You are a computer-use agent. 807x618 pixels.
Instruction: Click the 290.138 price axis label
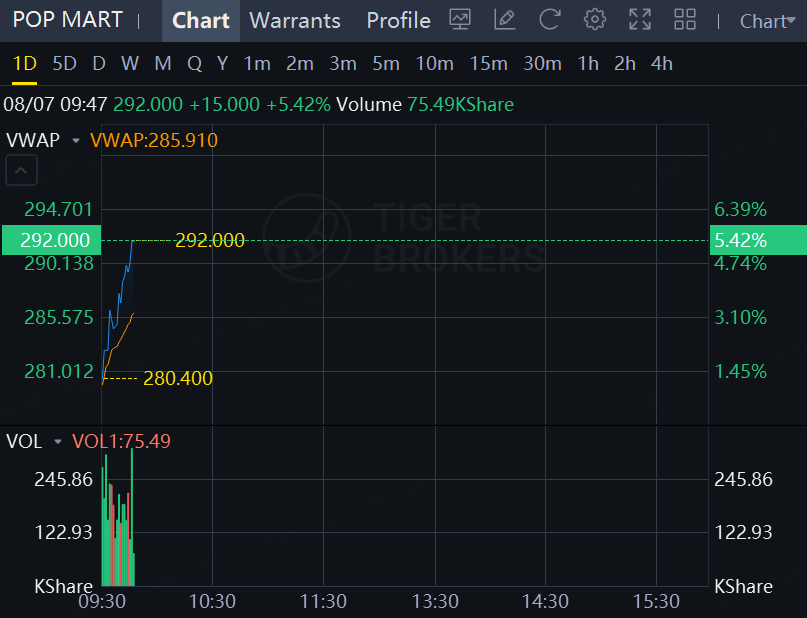click(59, 264)
